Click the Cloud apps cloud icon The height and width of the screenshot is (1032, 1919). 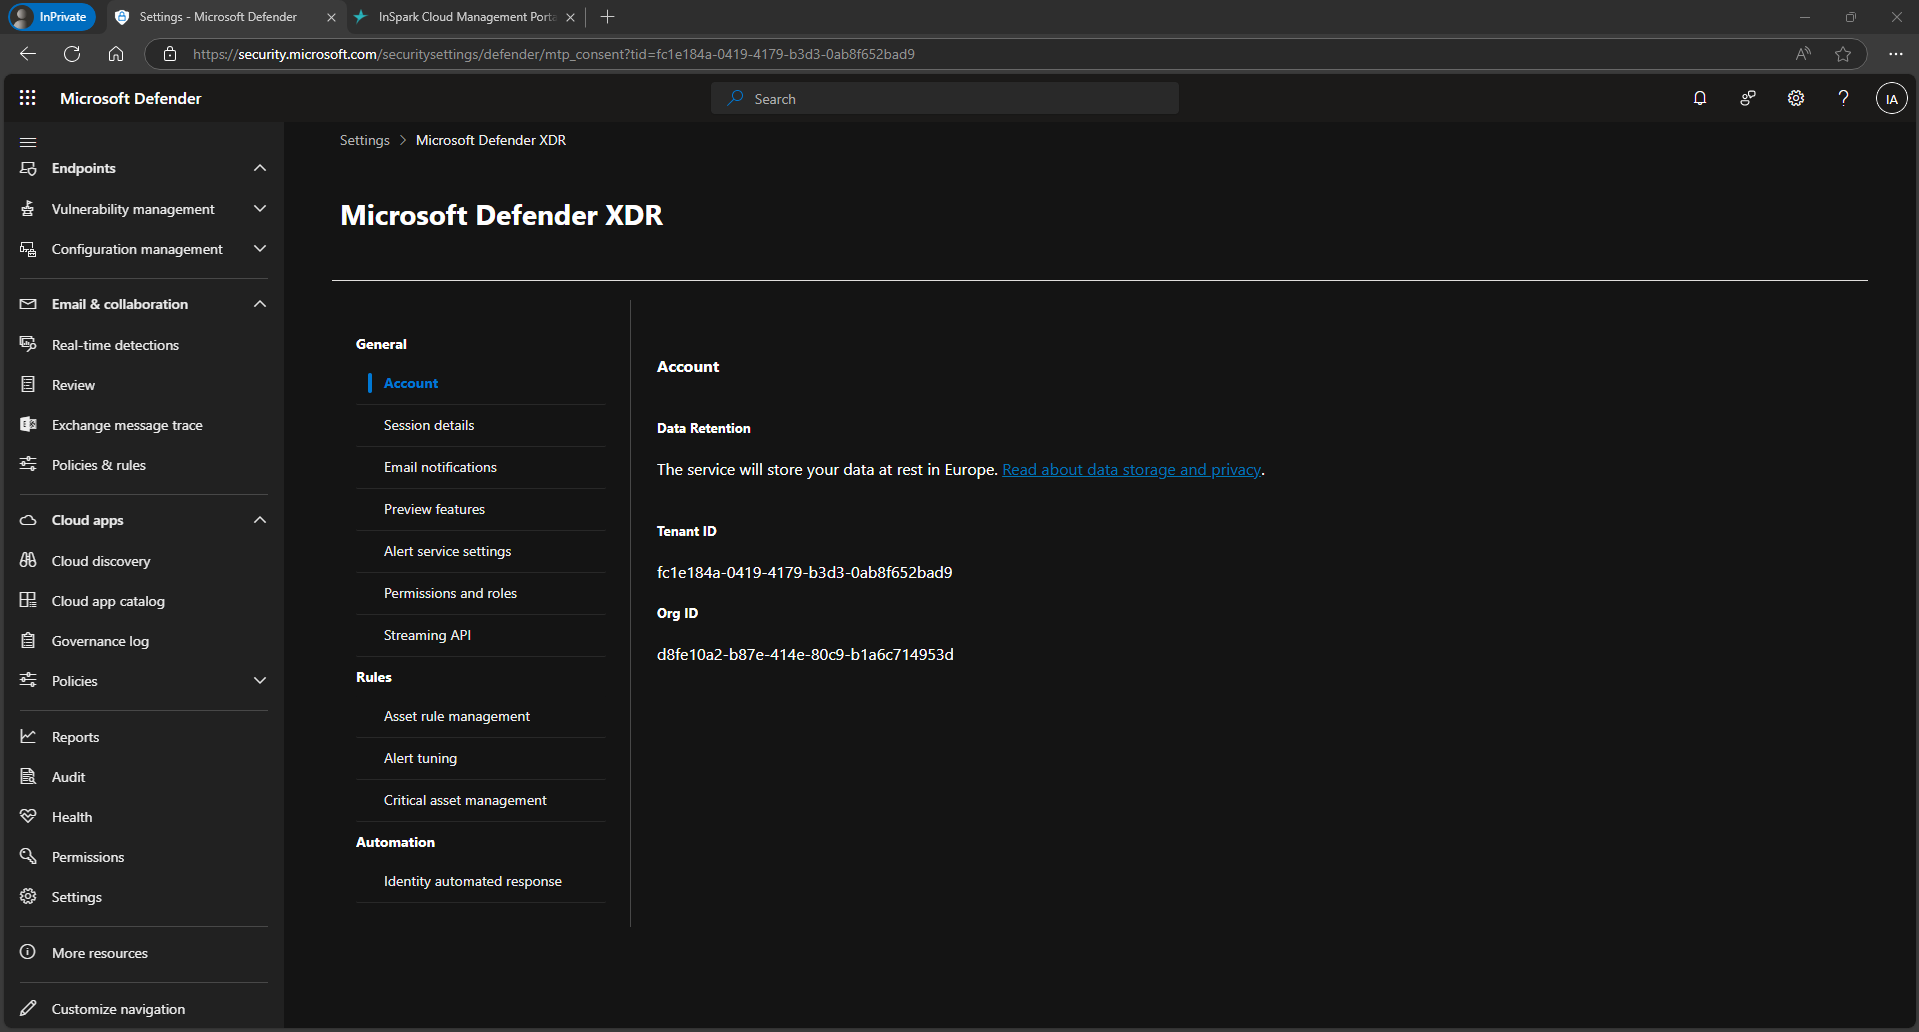pos(28,520)
